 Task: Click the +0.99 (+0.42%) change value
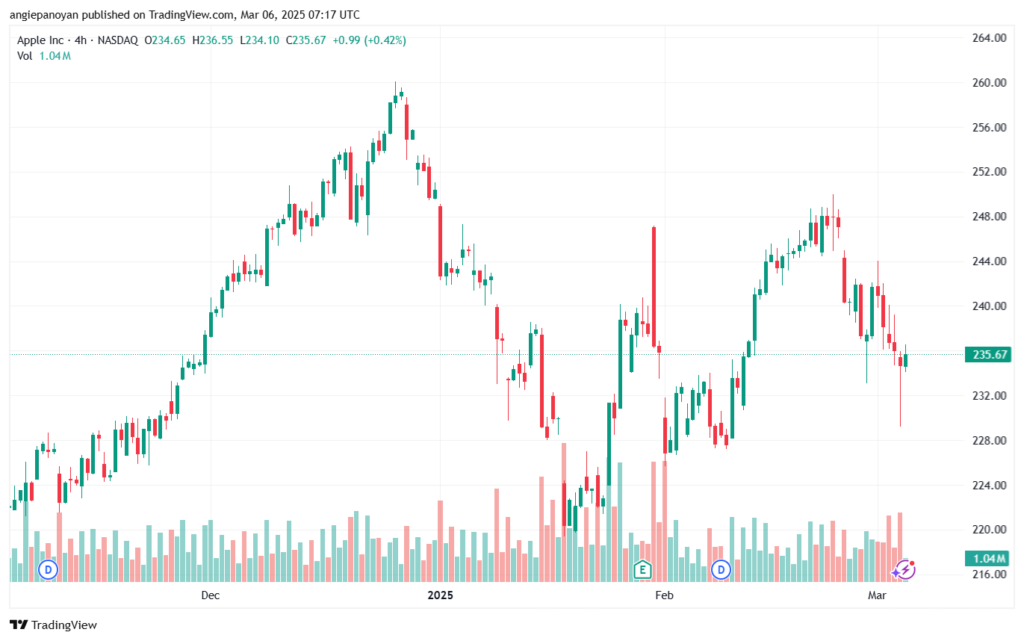369,40
